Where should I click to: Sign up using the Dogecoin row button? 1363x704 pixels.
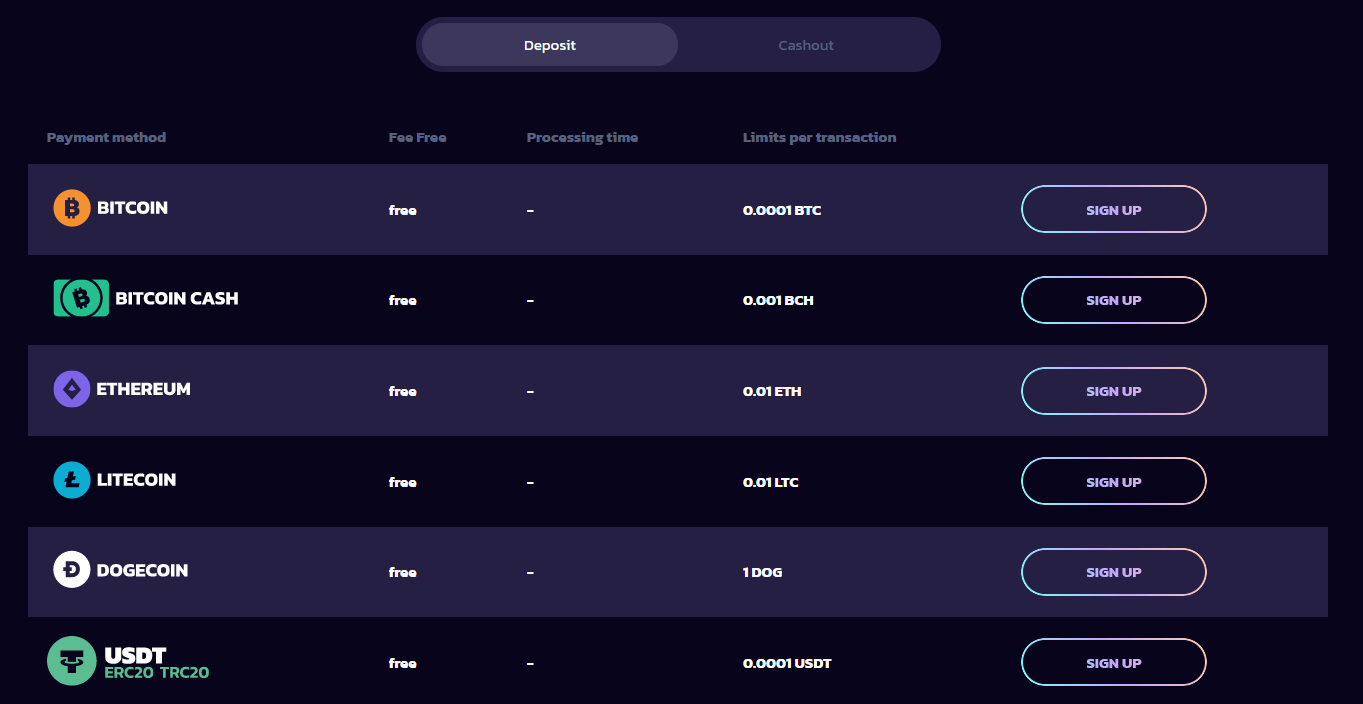tap(1113, 572)
